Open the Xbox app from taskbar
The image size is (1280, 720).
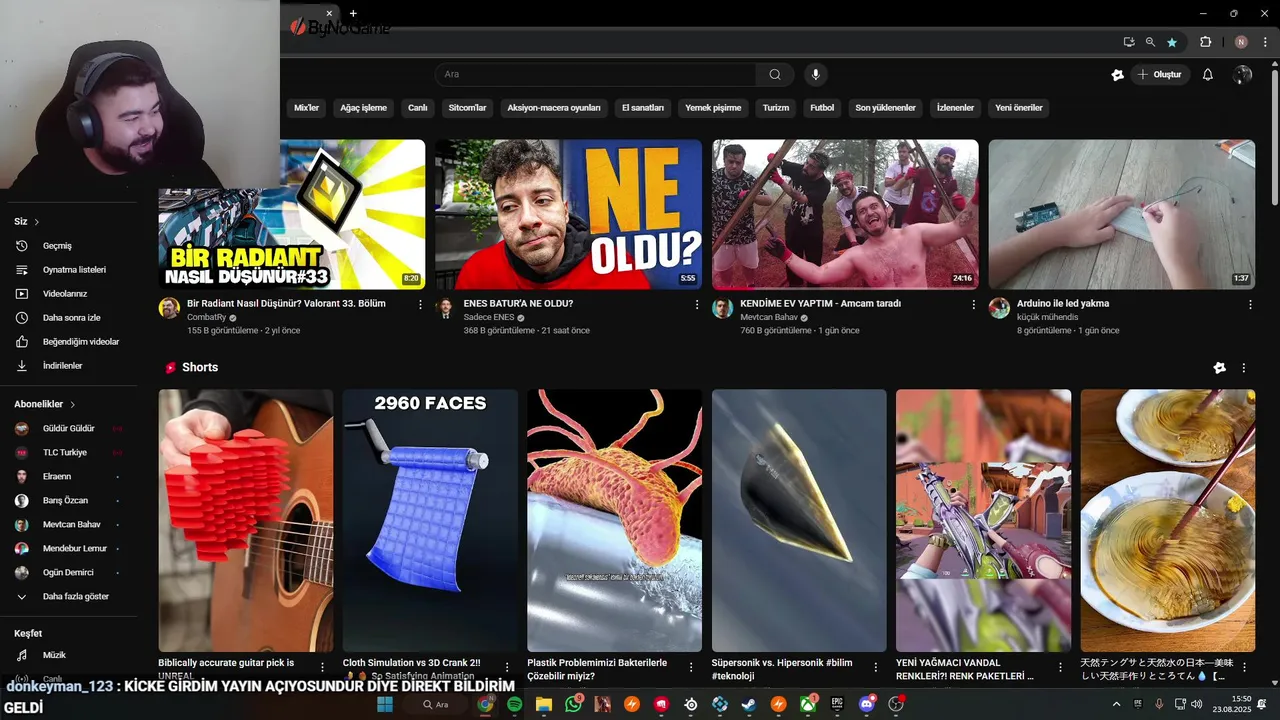coord(806,704)
